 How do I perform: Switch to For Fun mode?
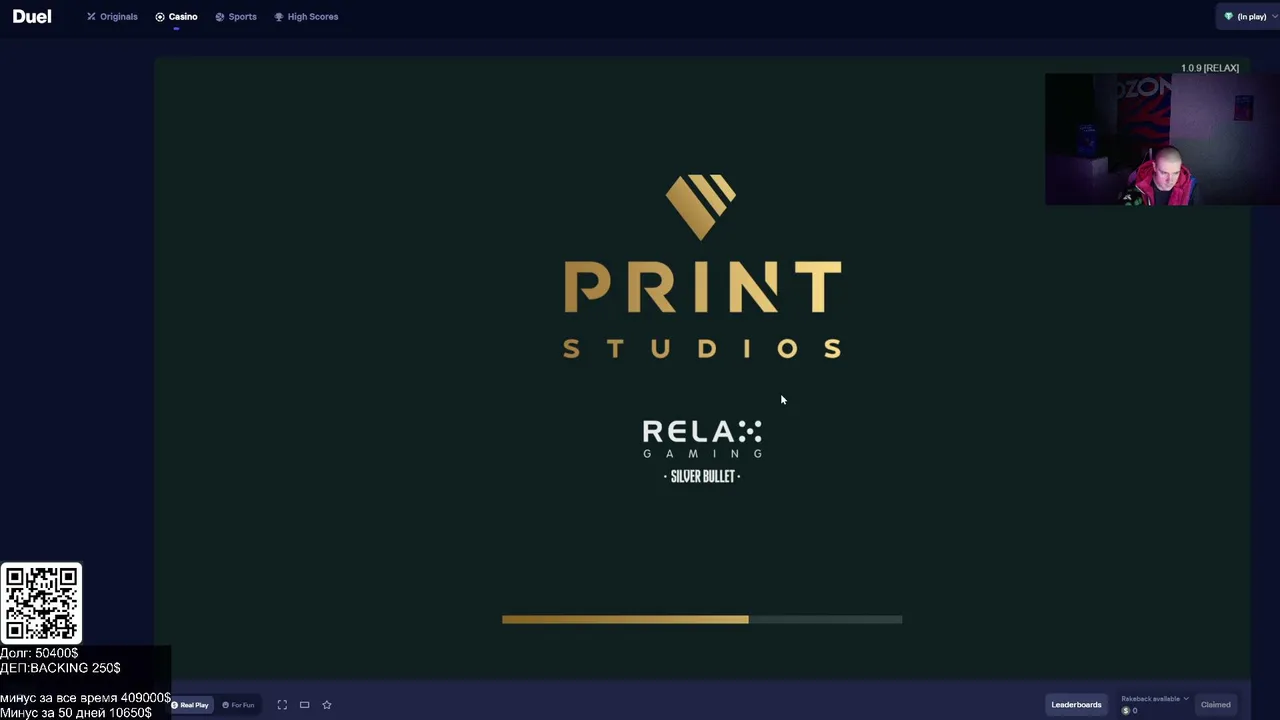click(x=238, y=705)
